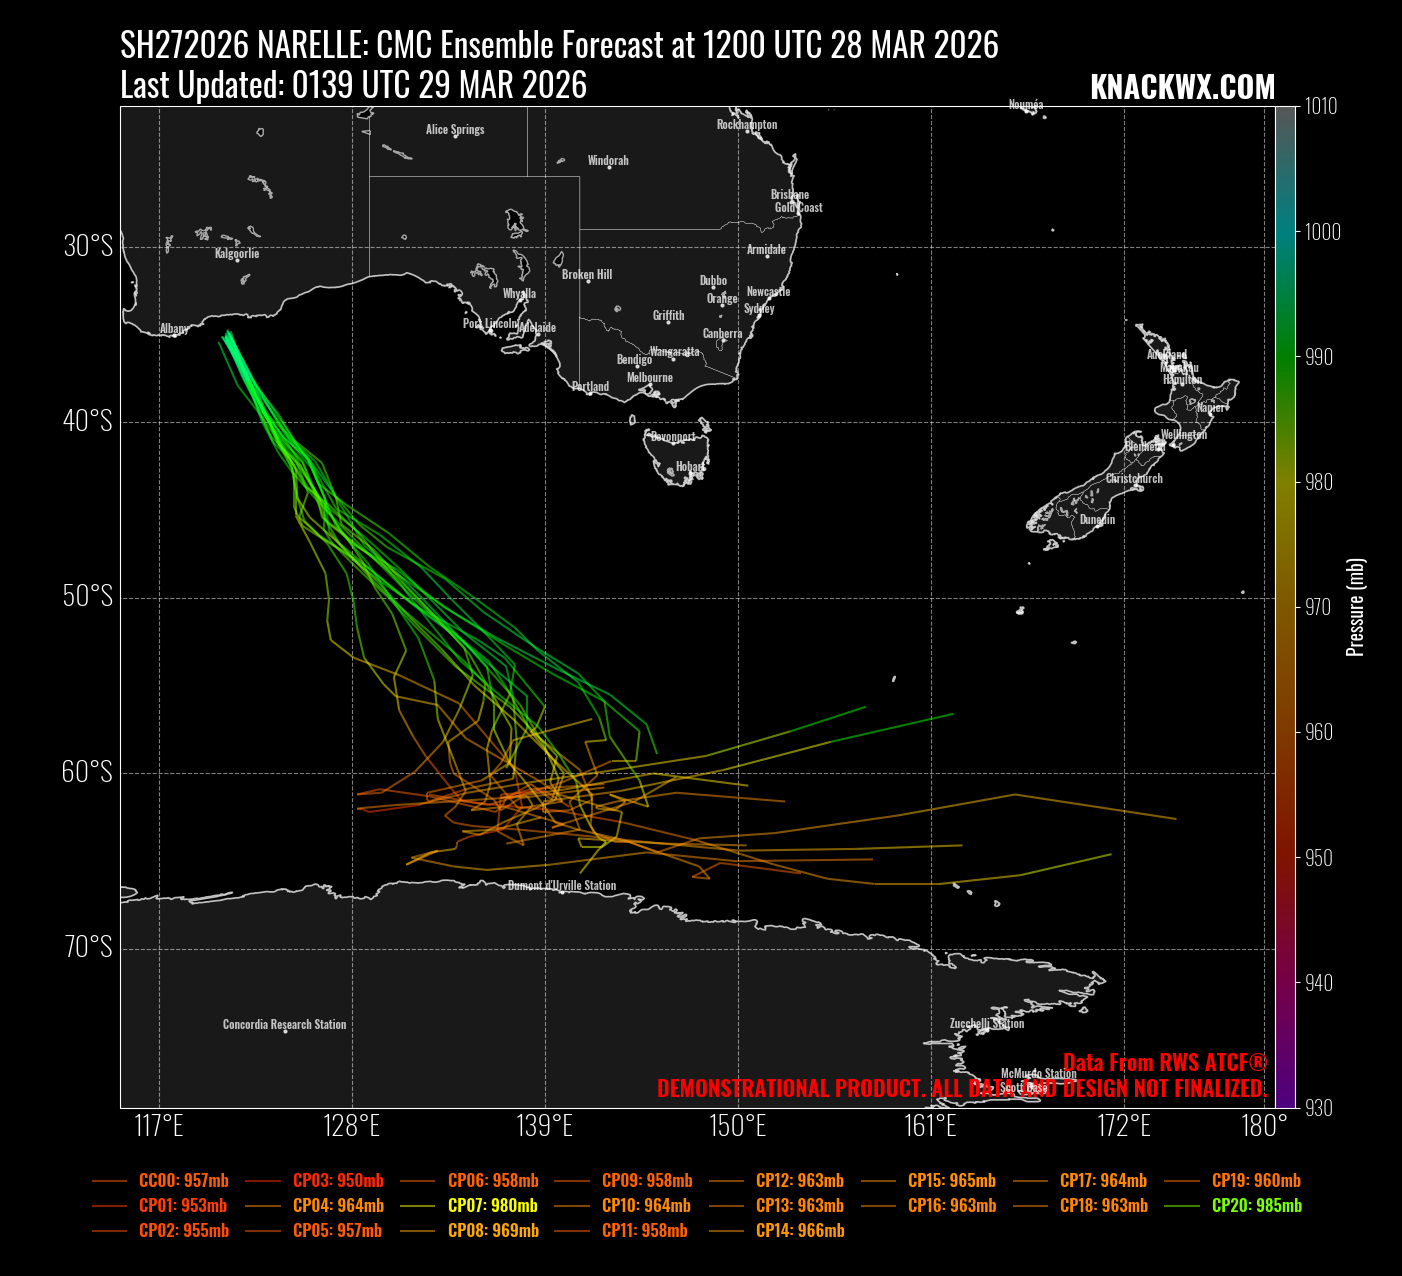Click the Data From RWS ATCF text
Screen dimensions: 1402x1276
[1164, 1063]
